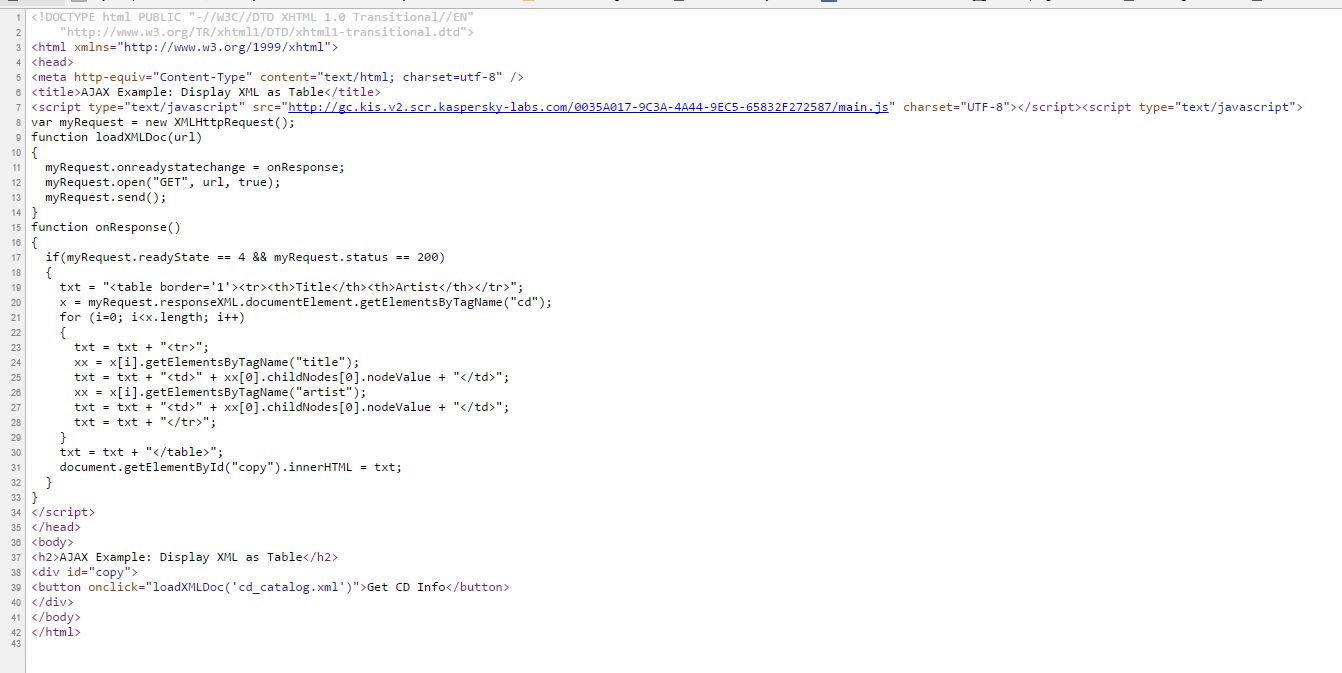Click line number 1 in the gutter

coord(18,17)
